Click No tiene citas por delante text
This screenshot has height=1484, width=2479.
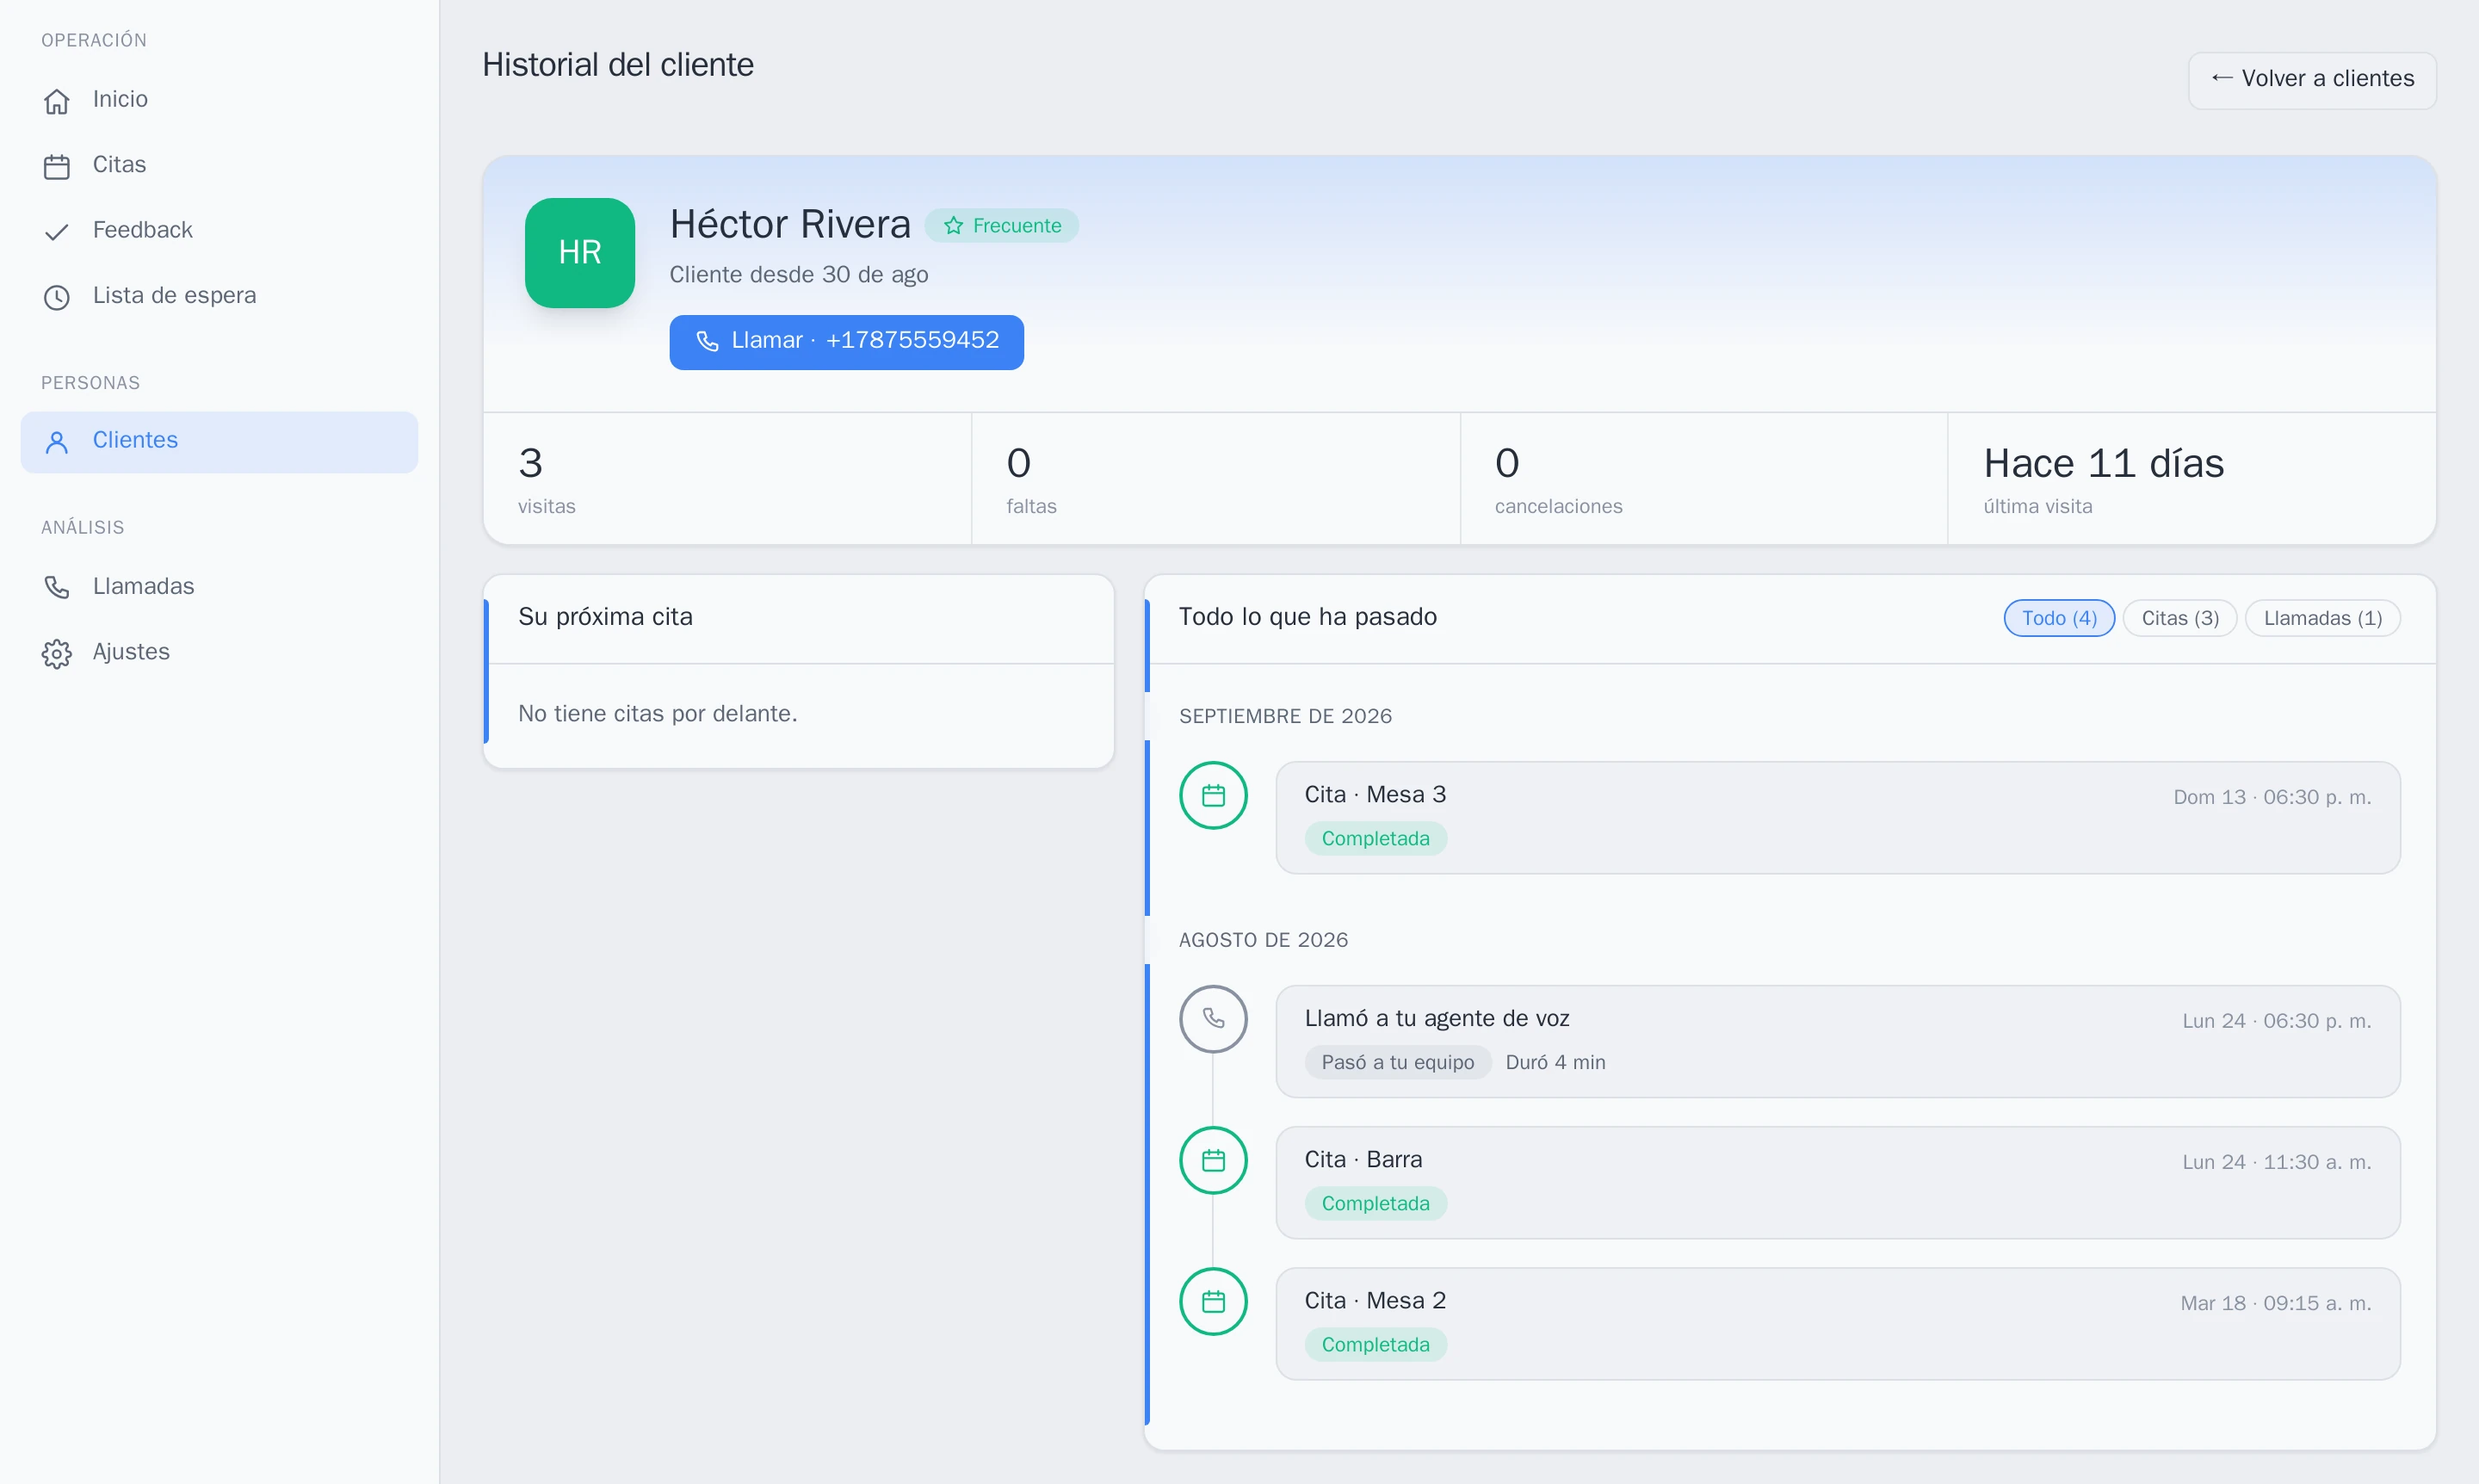point(657,714)
